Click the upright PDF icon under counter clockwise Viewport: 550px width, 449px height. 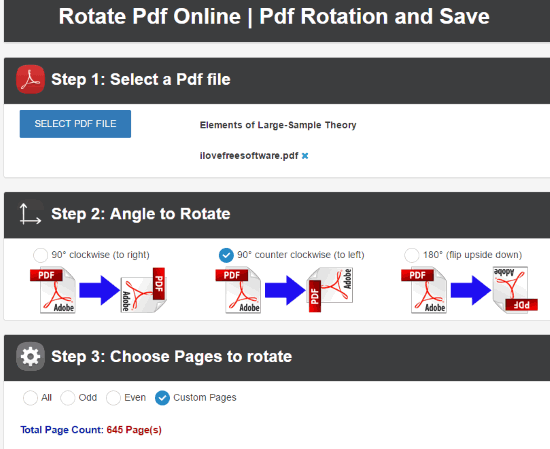[239, 290]
